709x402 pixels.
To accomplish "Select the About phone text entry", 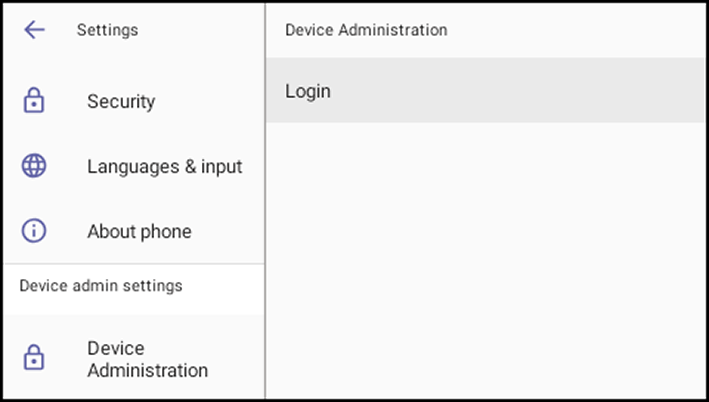I will [x=139, y=232].
